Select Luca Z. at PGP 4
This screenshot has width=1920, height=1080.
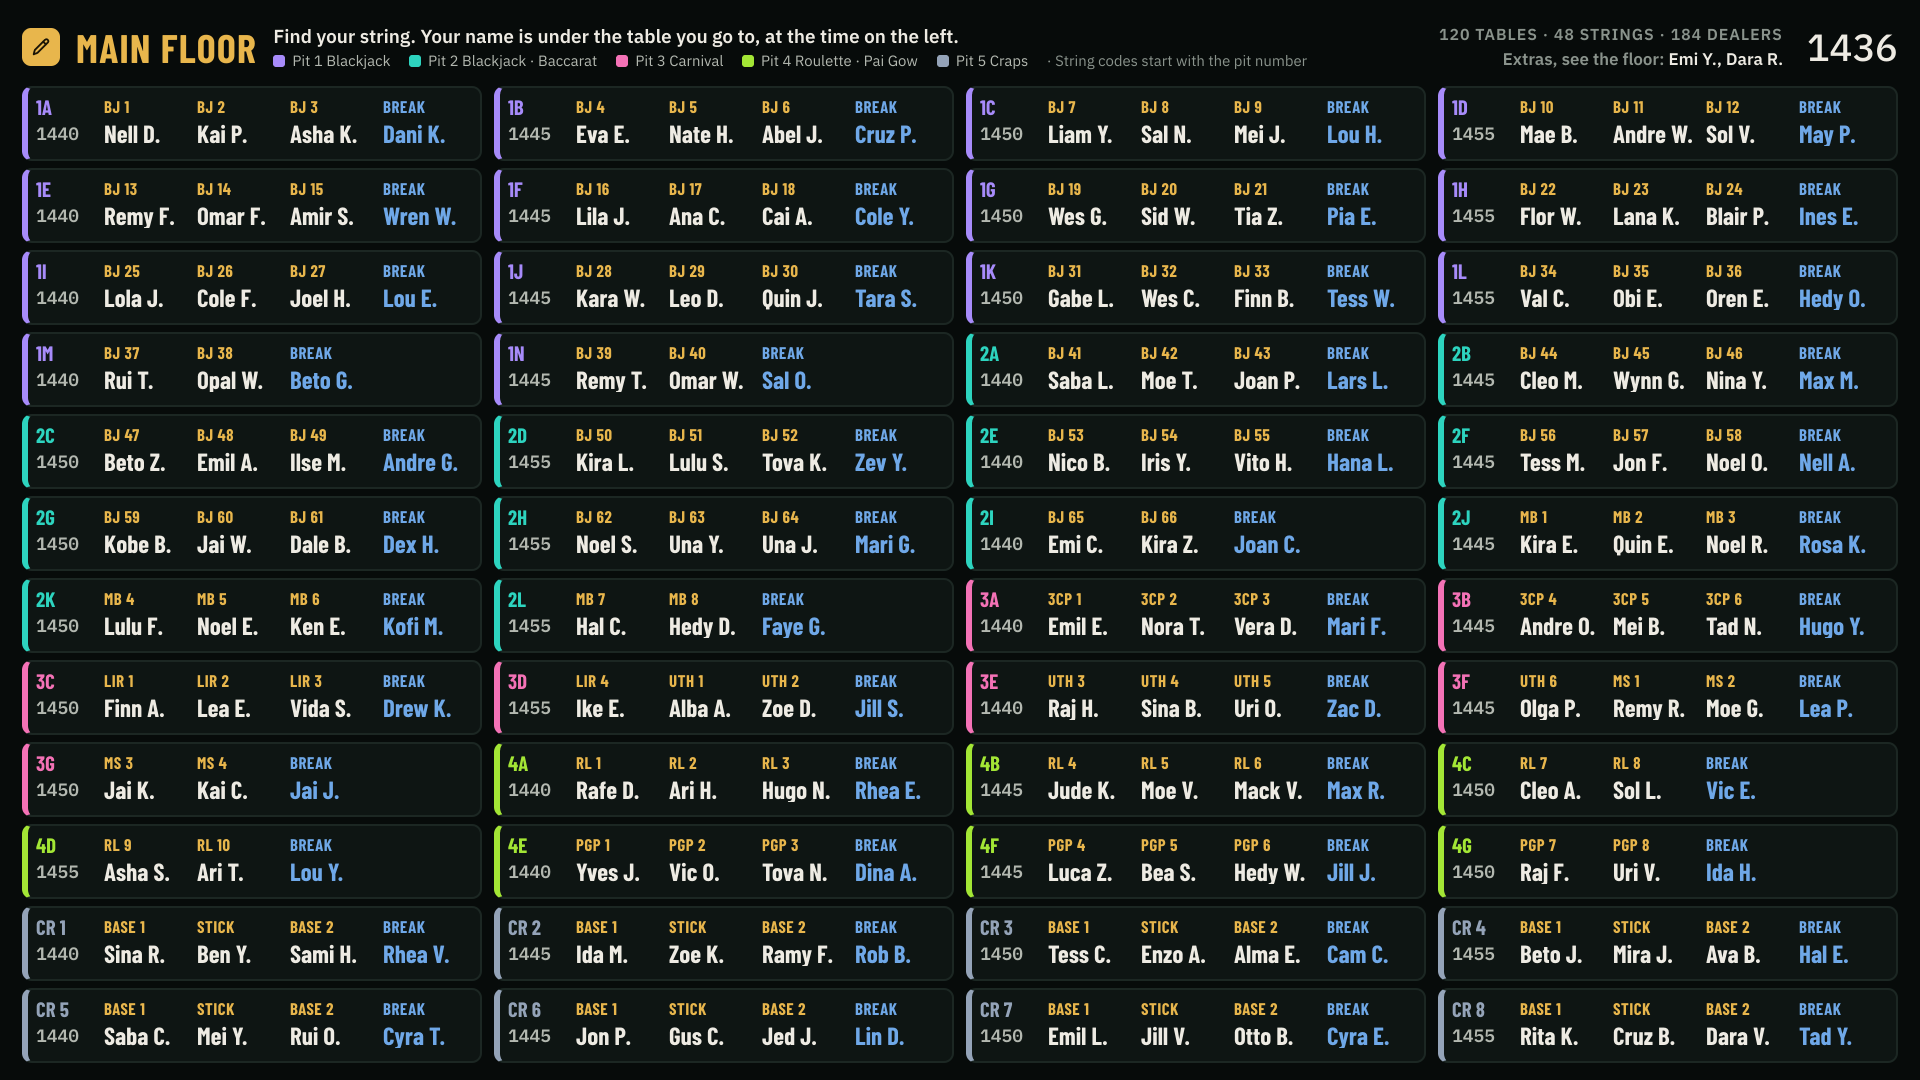tap(1080, 873)
